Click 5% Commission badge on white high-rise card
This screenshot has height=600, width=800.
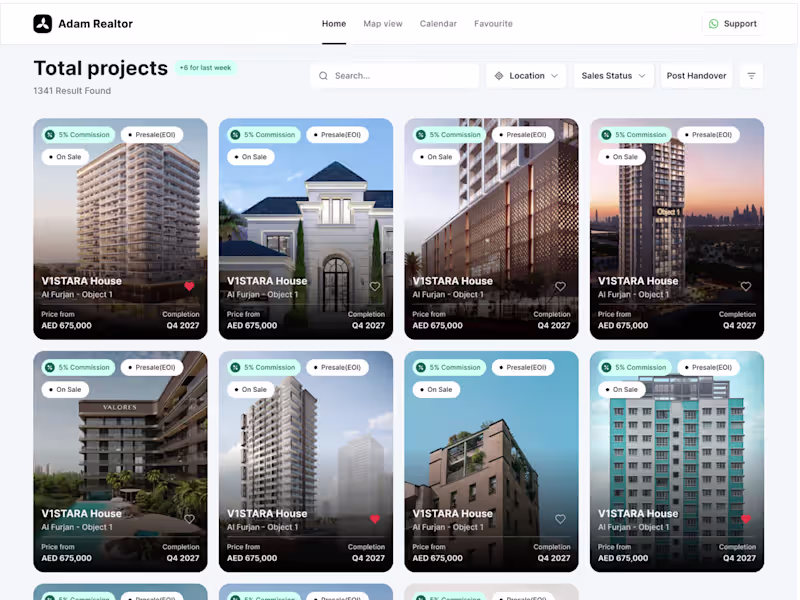tap(78, 135)
